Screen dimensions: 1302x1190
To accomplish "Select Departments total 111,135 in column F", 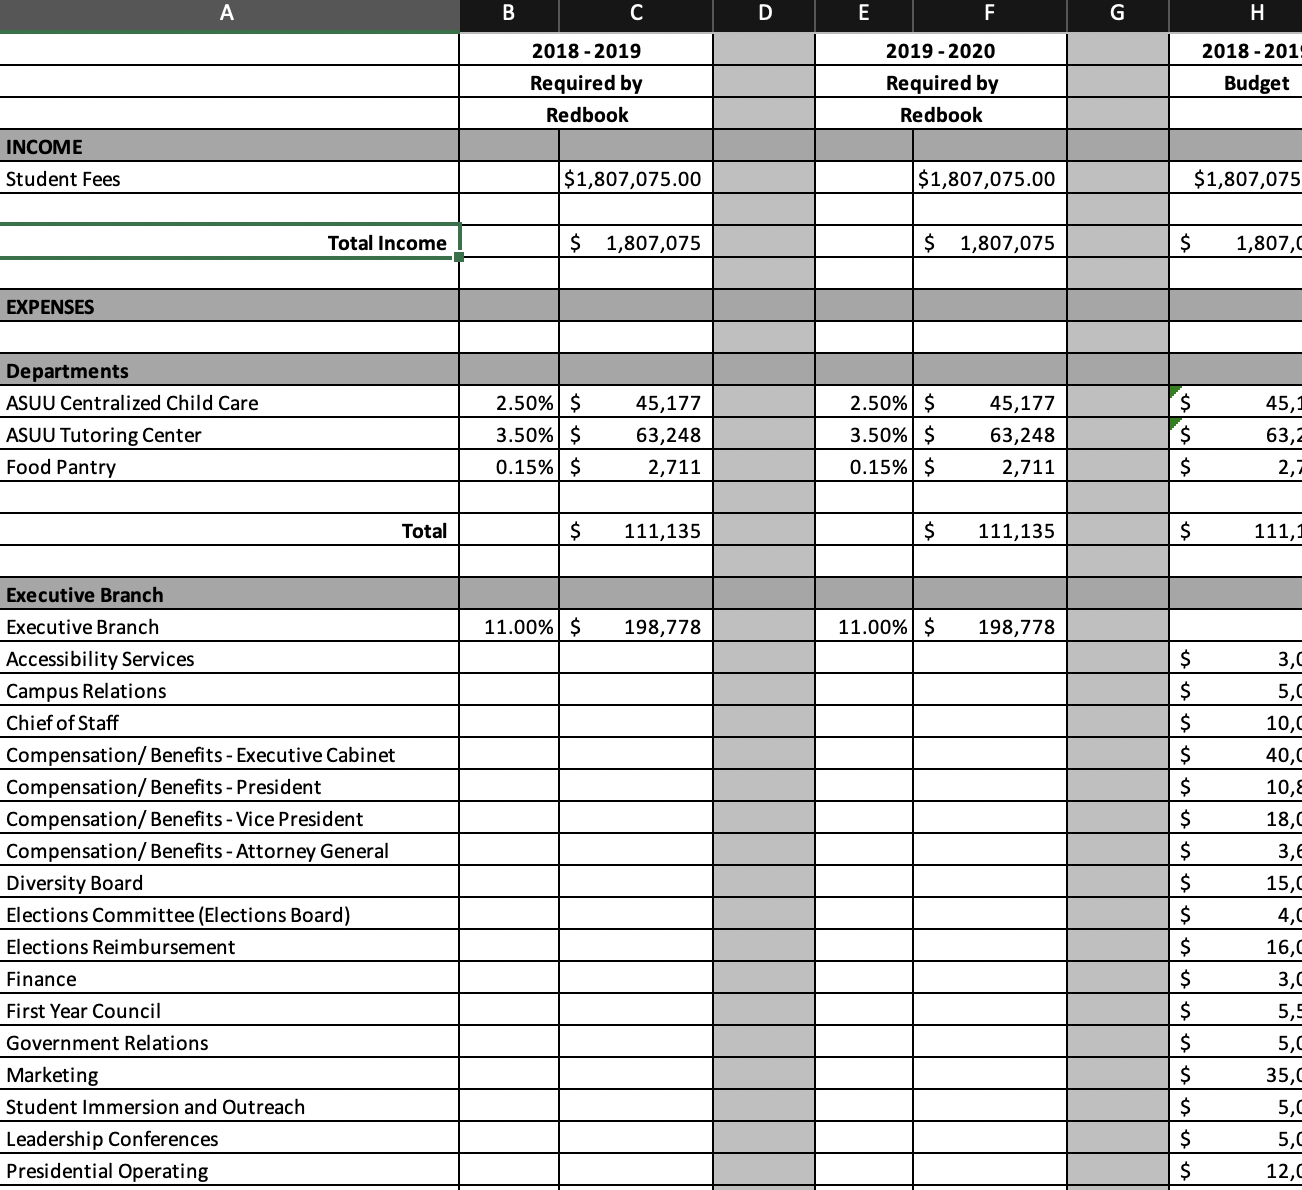I will point(990,530).
